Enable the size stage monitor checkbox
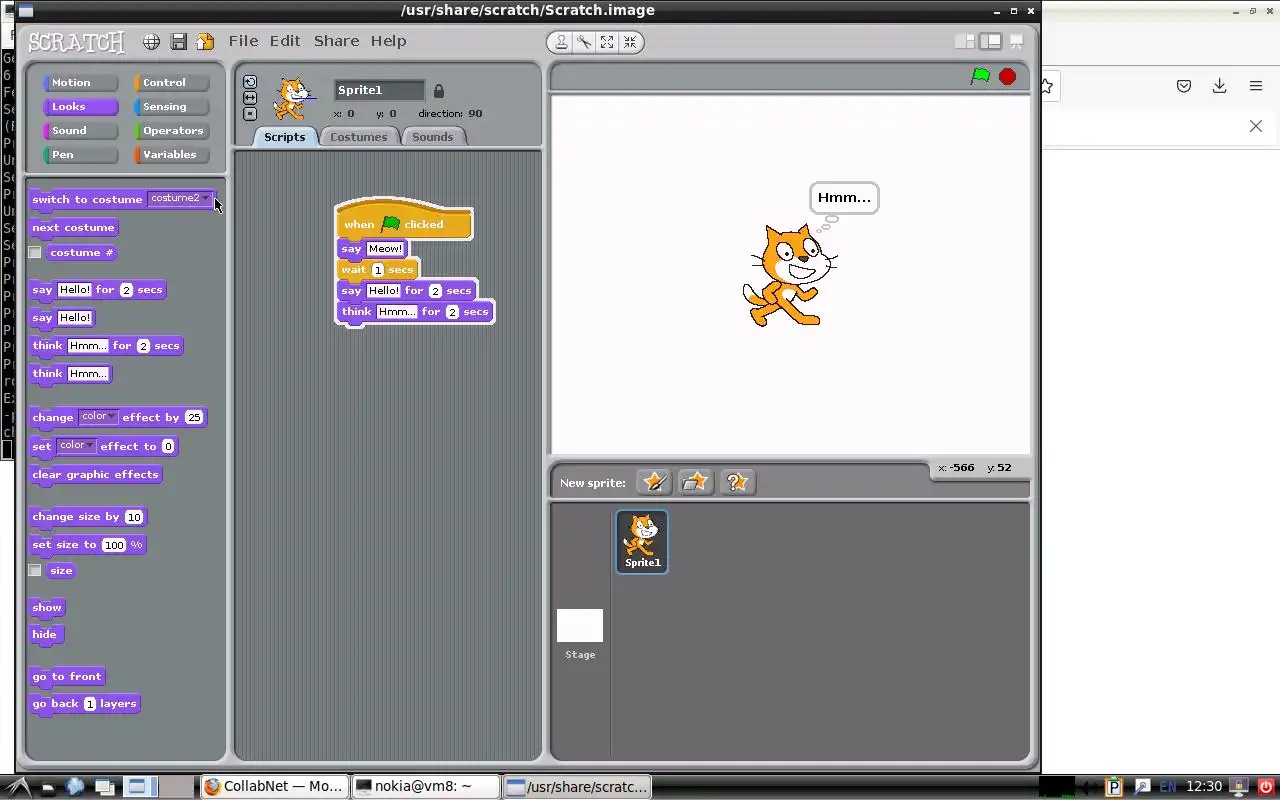 [x=35, y=570]
